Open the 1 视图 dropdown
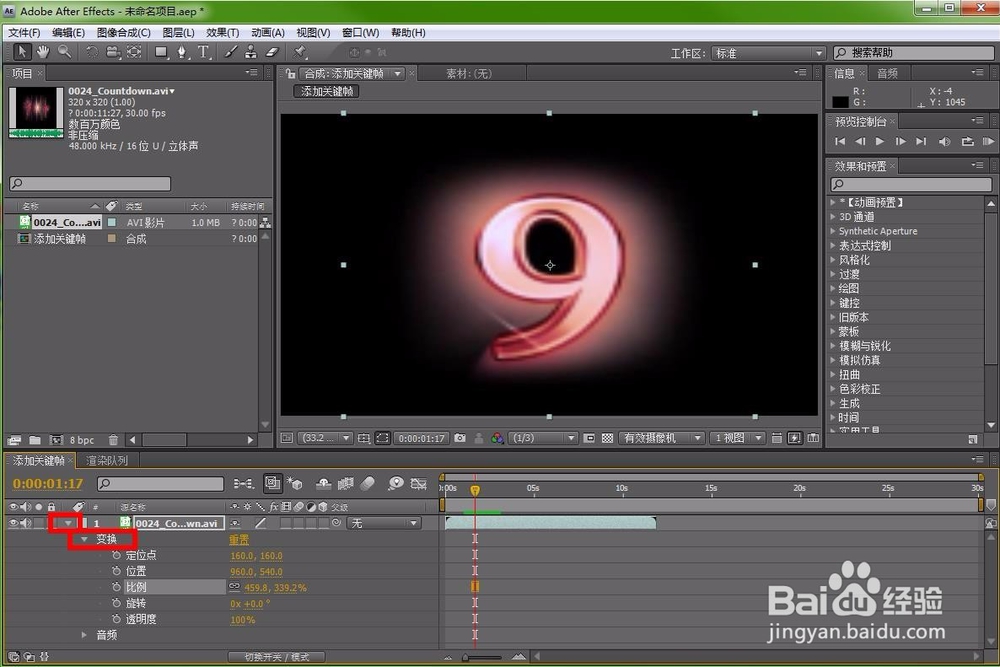 [738, 438]
